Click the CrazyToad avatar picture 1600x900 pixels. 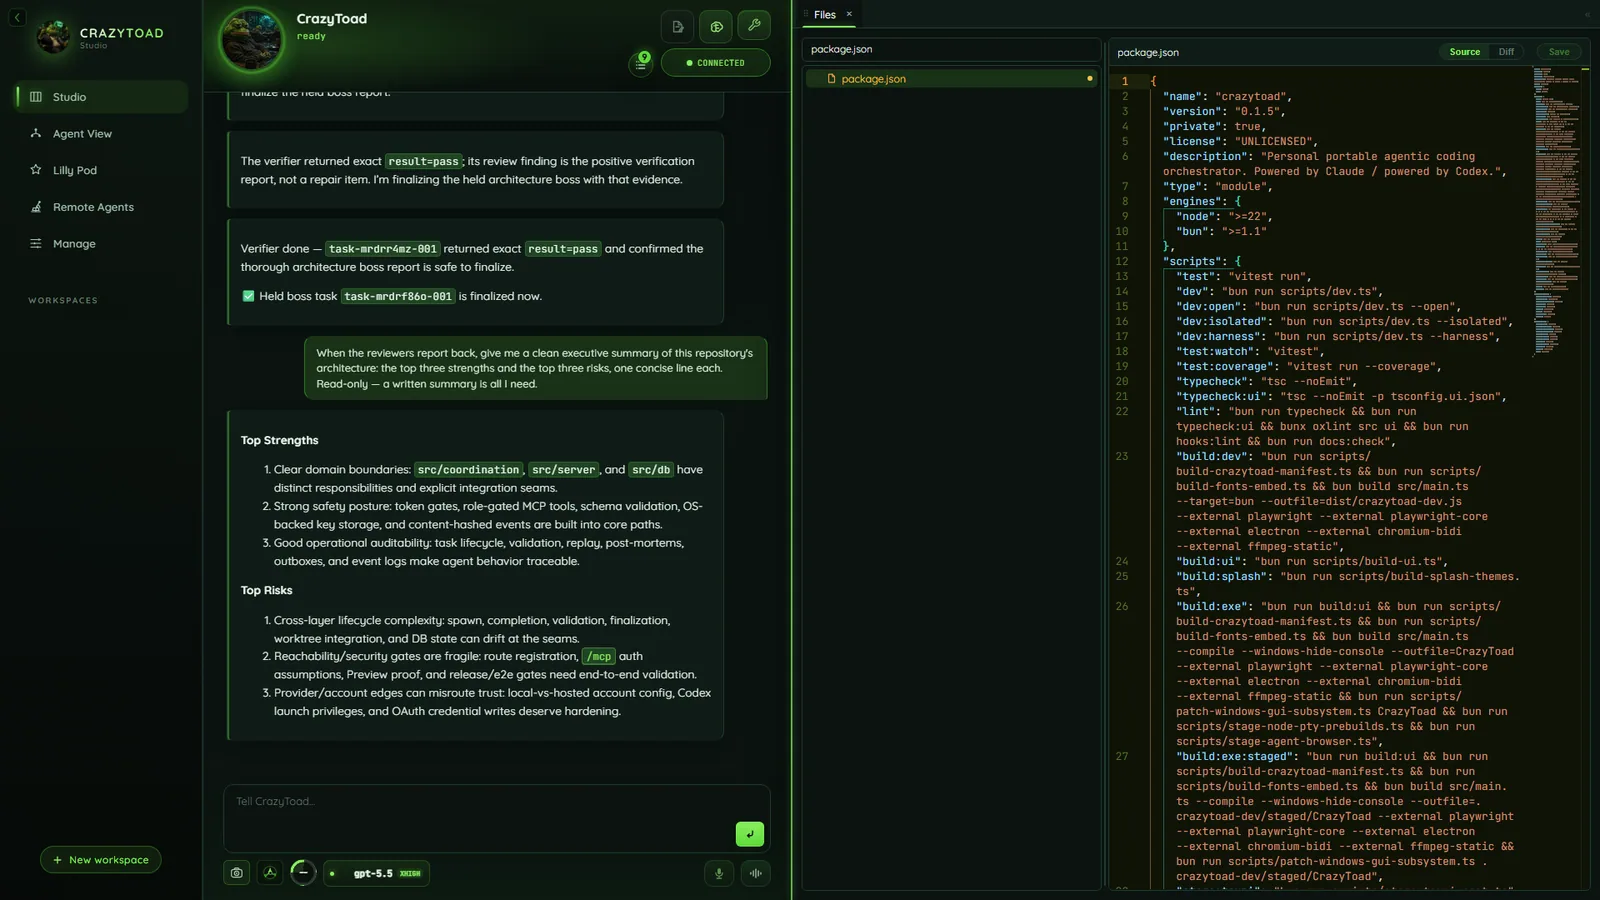pos(251,40)
